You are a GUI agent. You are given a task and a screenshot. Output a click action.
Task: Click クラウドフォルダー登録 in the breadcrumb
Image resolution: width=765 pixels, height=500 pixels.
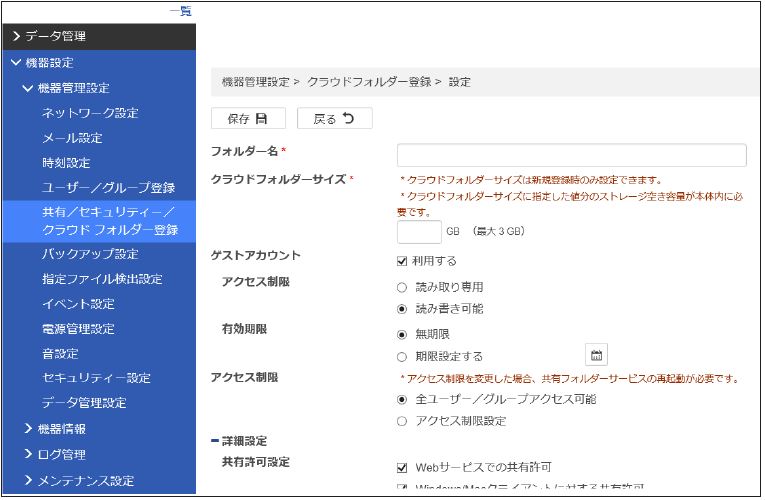coord(369,81)
